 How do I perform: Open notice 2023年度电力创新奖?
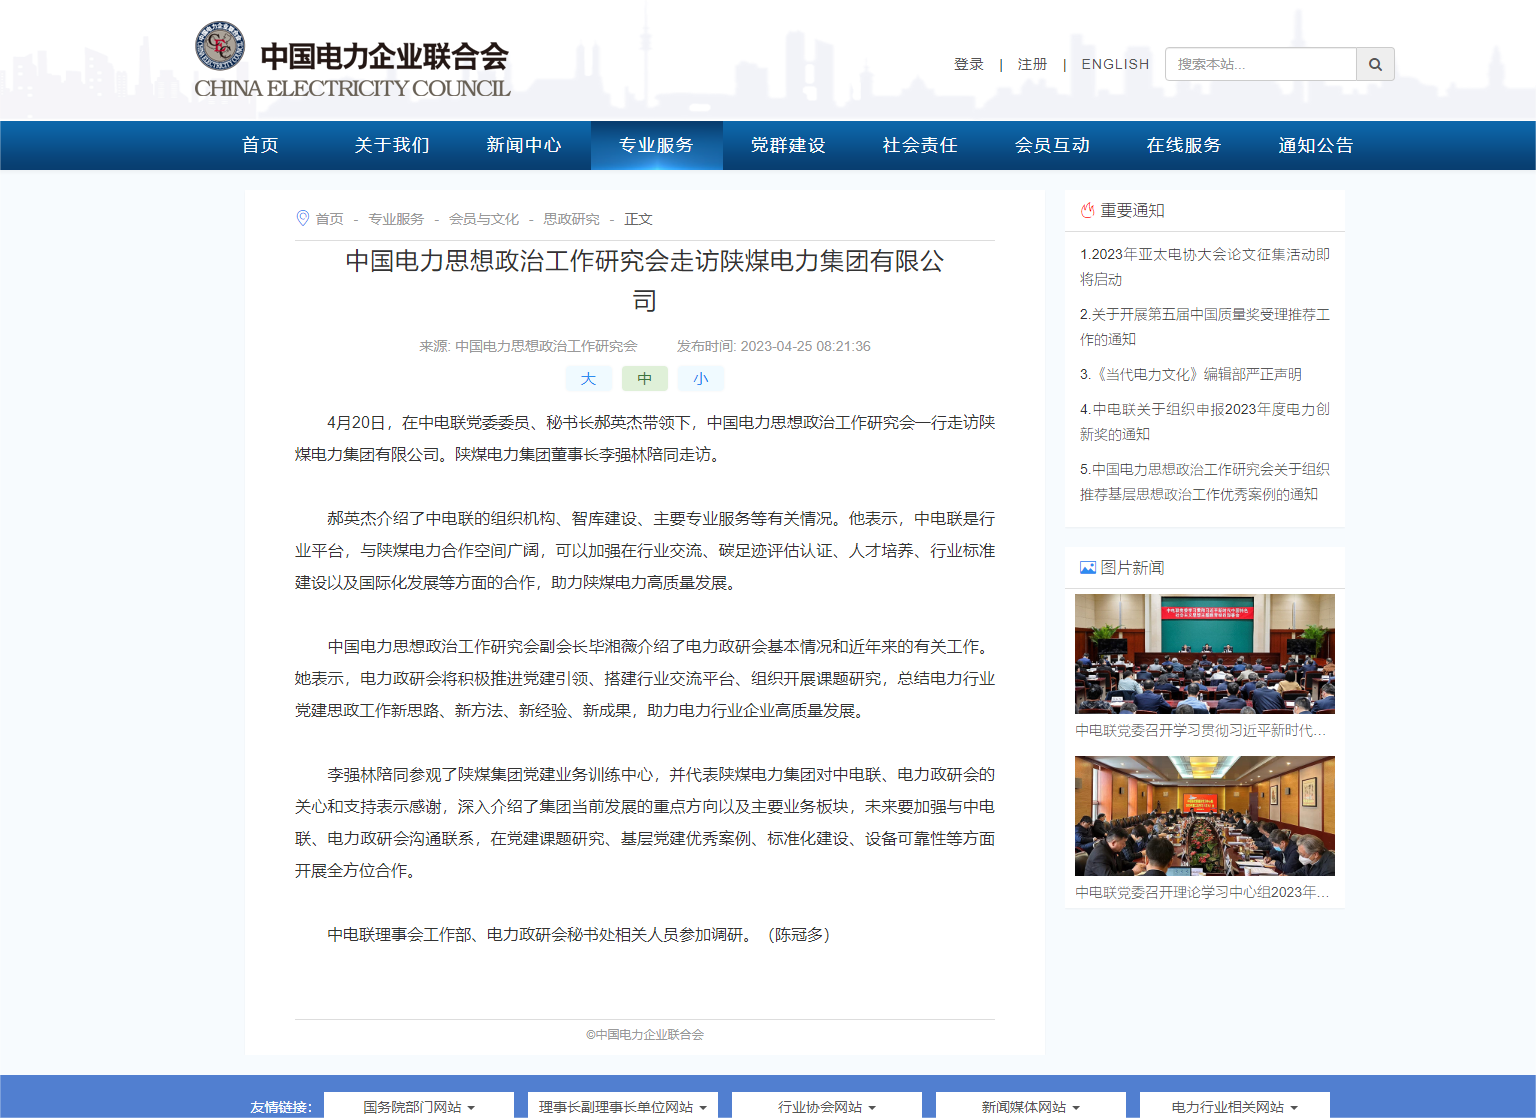tap(1204, 422)
